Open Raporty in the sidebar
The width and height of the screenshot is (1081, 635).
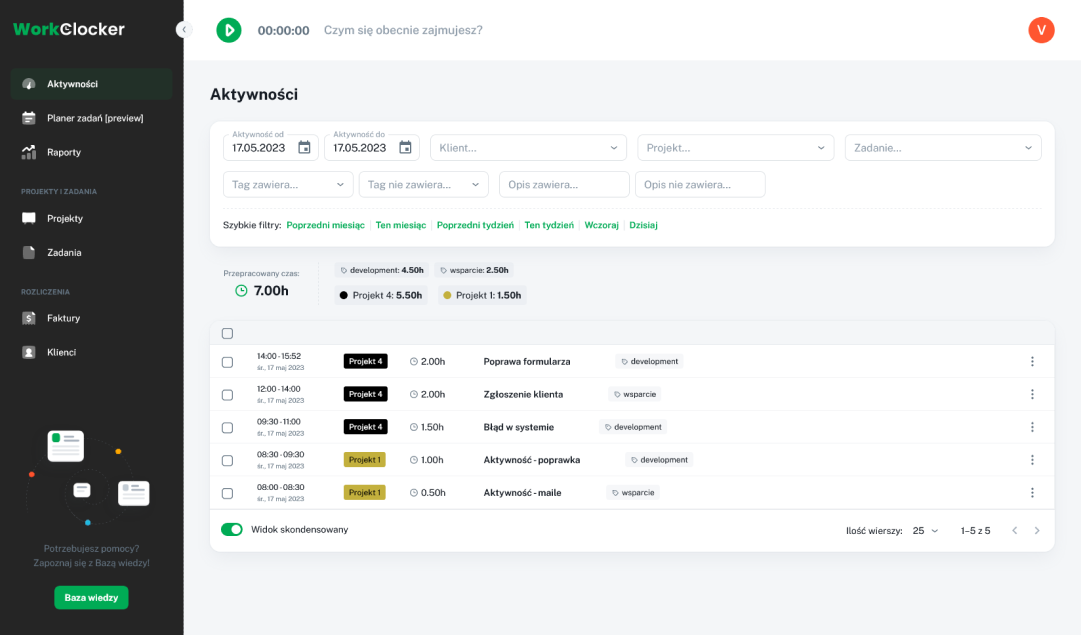(x=64, y=152)
